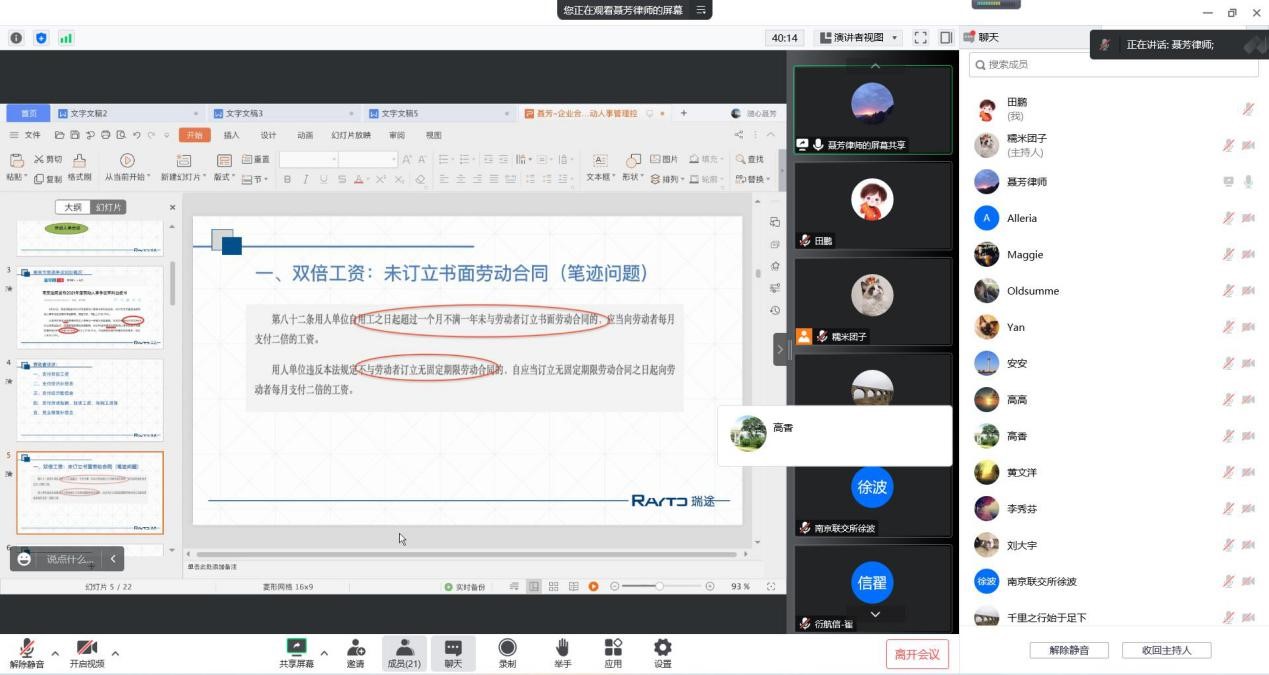The height and width of the screenshot is (675, 1269).
Task: Click the Bold B icon in WPS ribbon
Action: [x=287, y=180]
